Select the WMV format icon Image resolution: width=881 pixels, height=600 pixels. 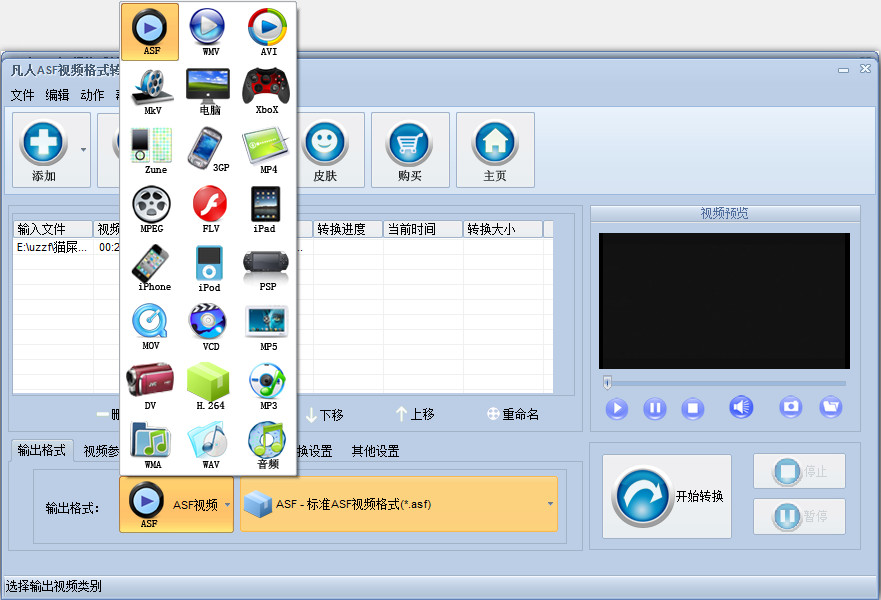pyautogui.click(x=208, y=30)
